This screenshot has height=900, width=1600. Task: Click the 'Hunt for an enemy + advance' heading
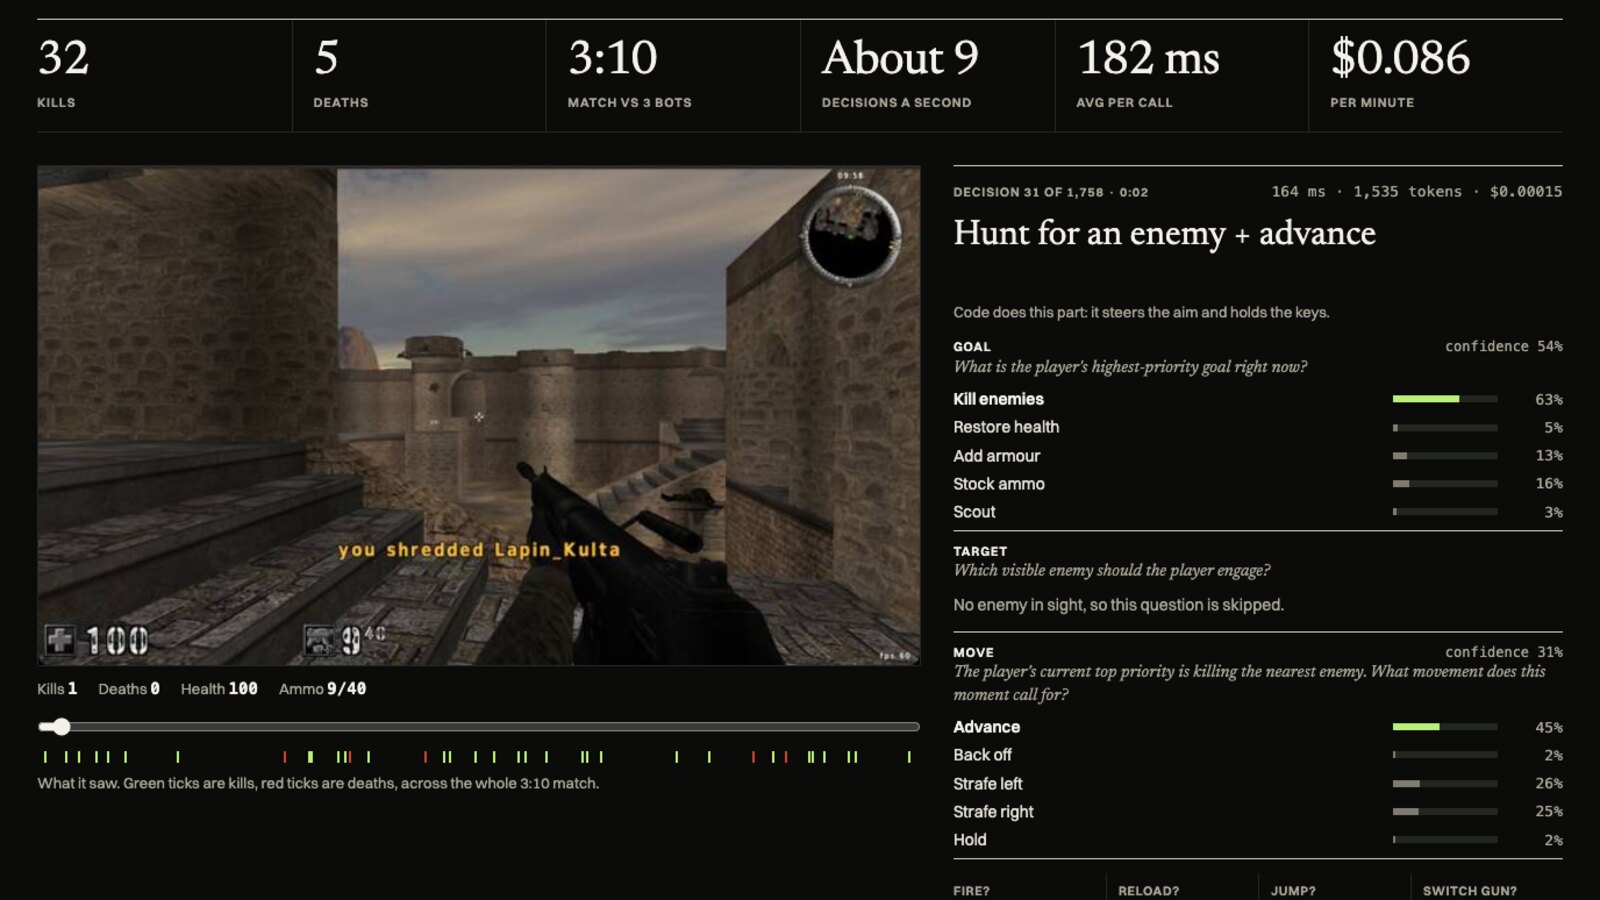coord(1164,233)
